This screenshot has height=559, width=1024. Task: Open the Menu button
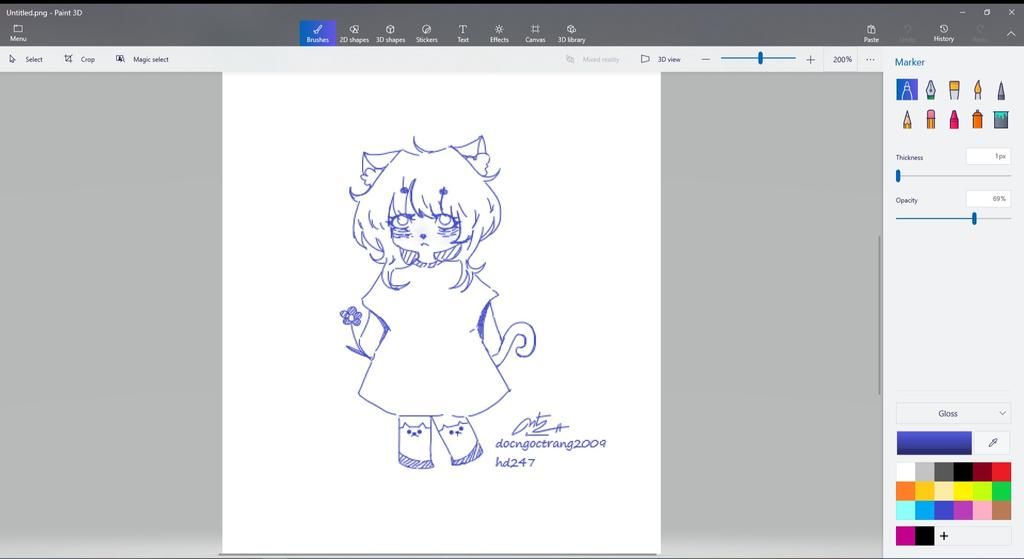pyautogui.click(x=18, y=33)
